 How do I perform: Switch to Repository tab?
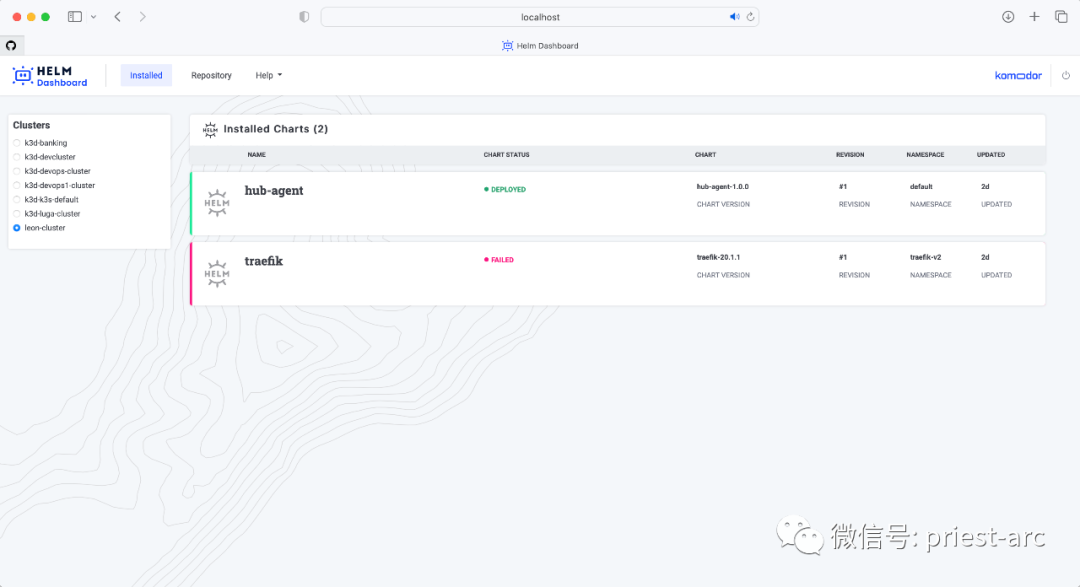point(211,75)
